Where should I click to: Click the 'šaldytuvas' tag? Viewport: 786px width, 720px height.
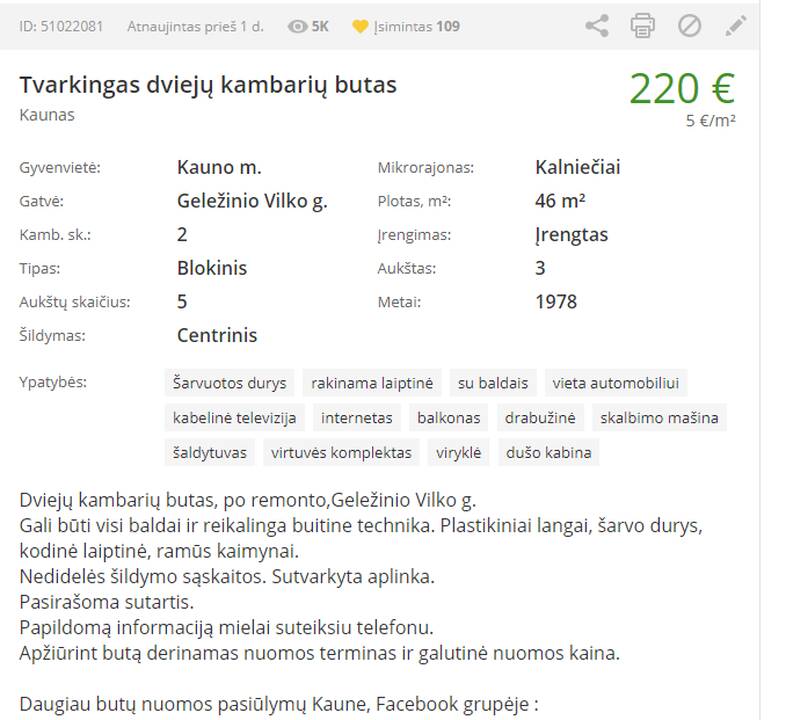click(x=210, y=453)
